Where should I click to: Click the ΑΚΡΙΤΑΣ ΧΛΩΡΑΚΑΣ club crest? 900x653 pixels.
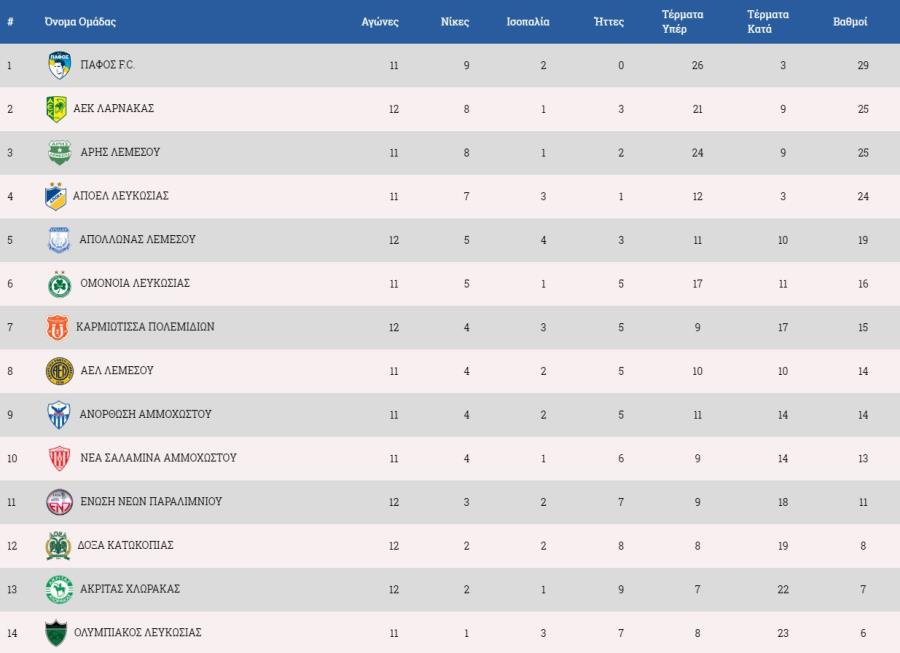tap(59, 589)
